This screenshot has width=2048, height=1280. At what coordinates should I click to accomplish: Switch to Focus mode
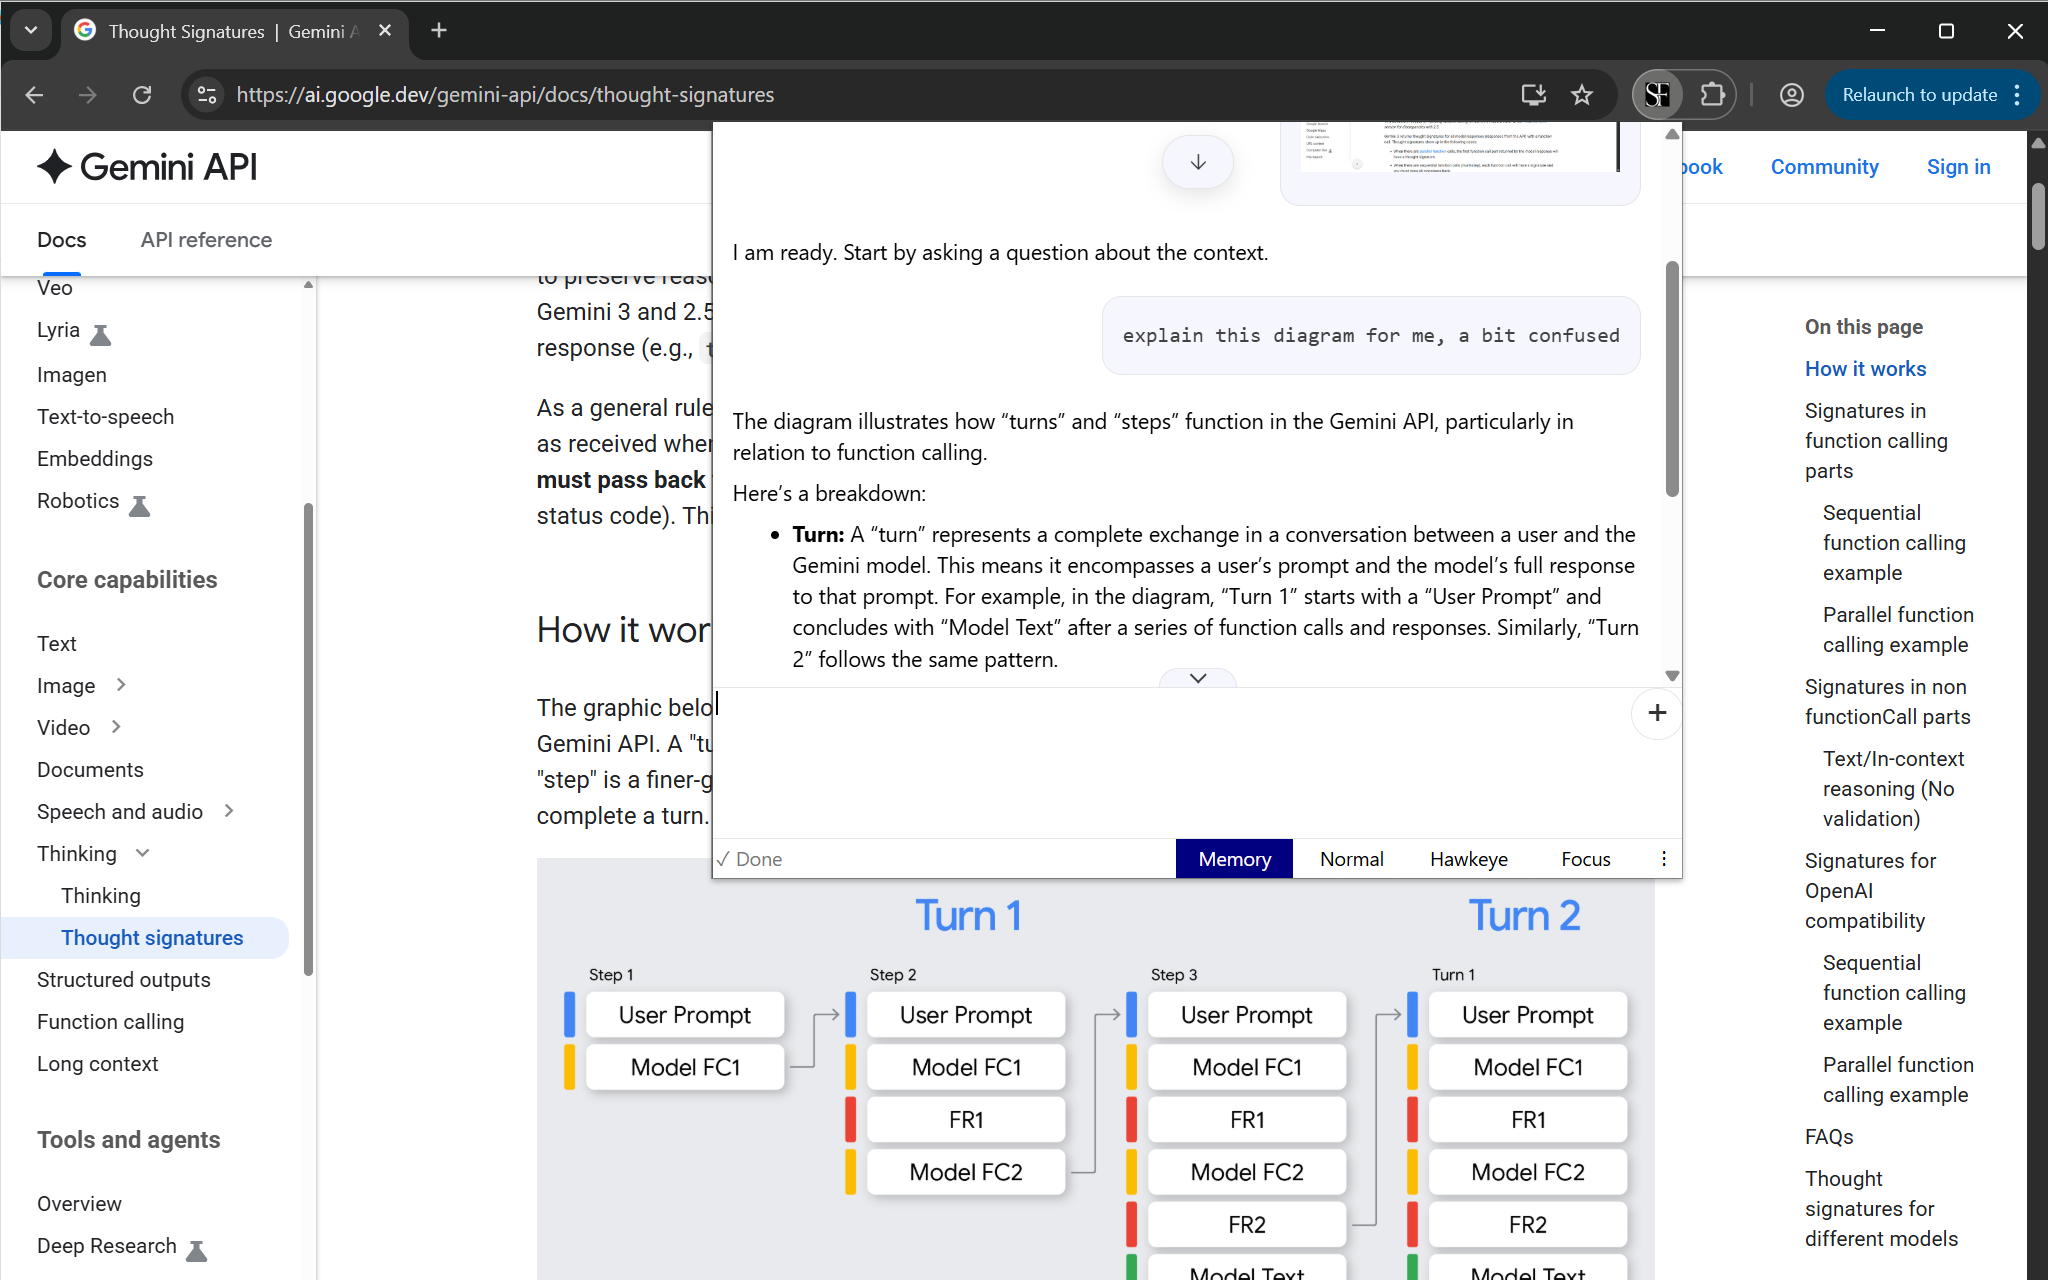tap(1585, 858)
